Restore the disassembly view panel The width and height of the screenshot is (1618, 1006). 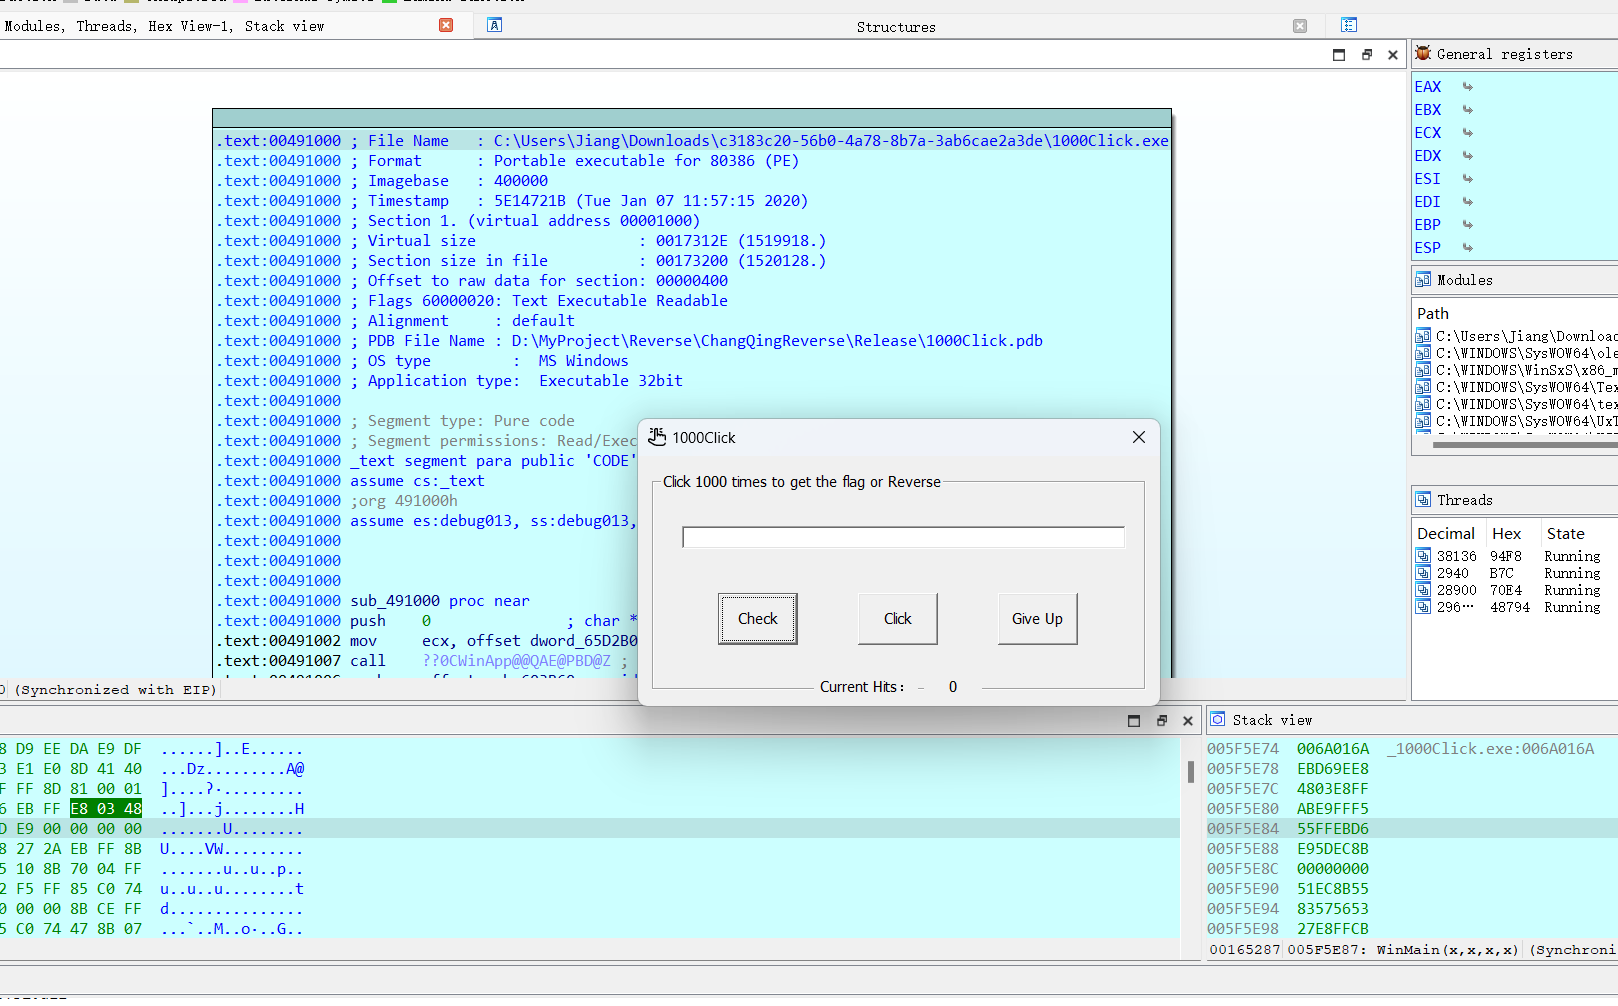[1366, 55]
